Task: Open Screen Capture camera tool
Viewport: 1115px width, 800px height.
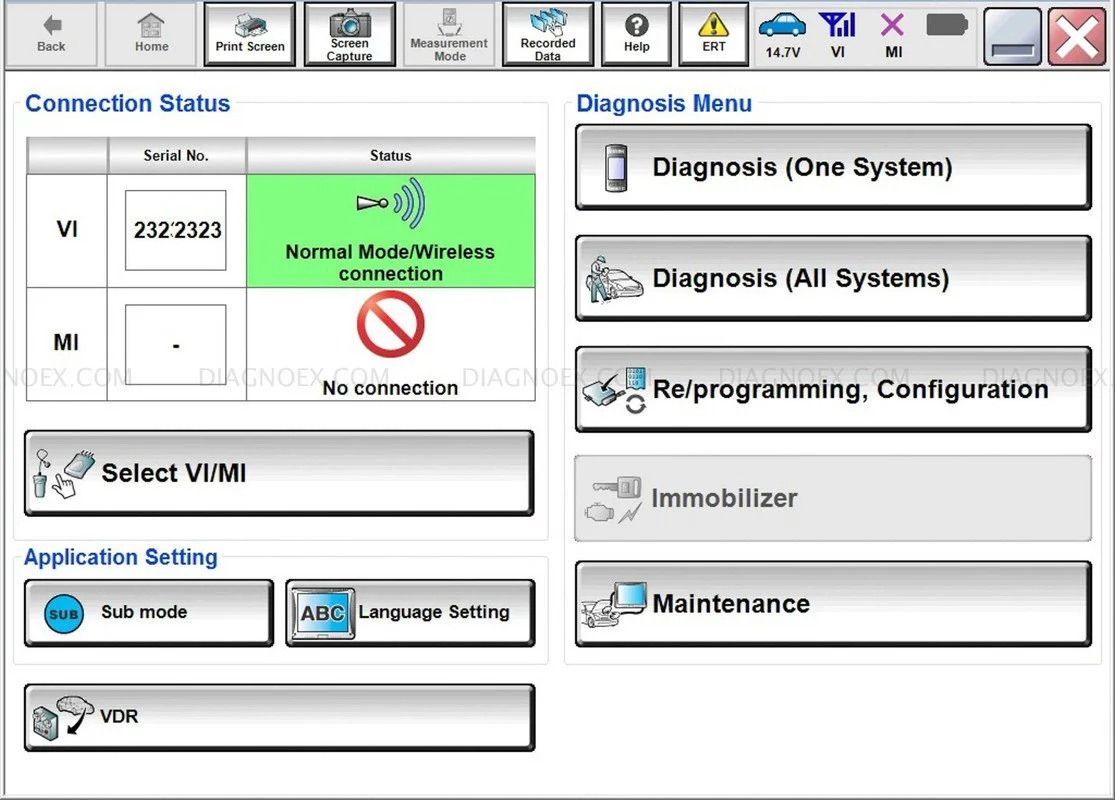Action: pos(349,34)
